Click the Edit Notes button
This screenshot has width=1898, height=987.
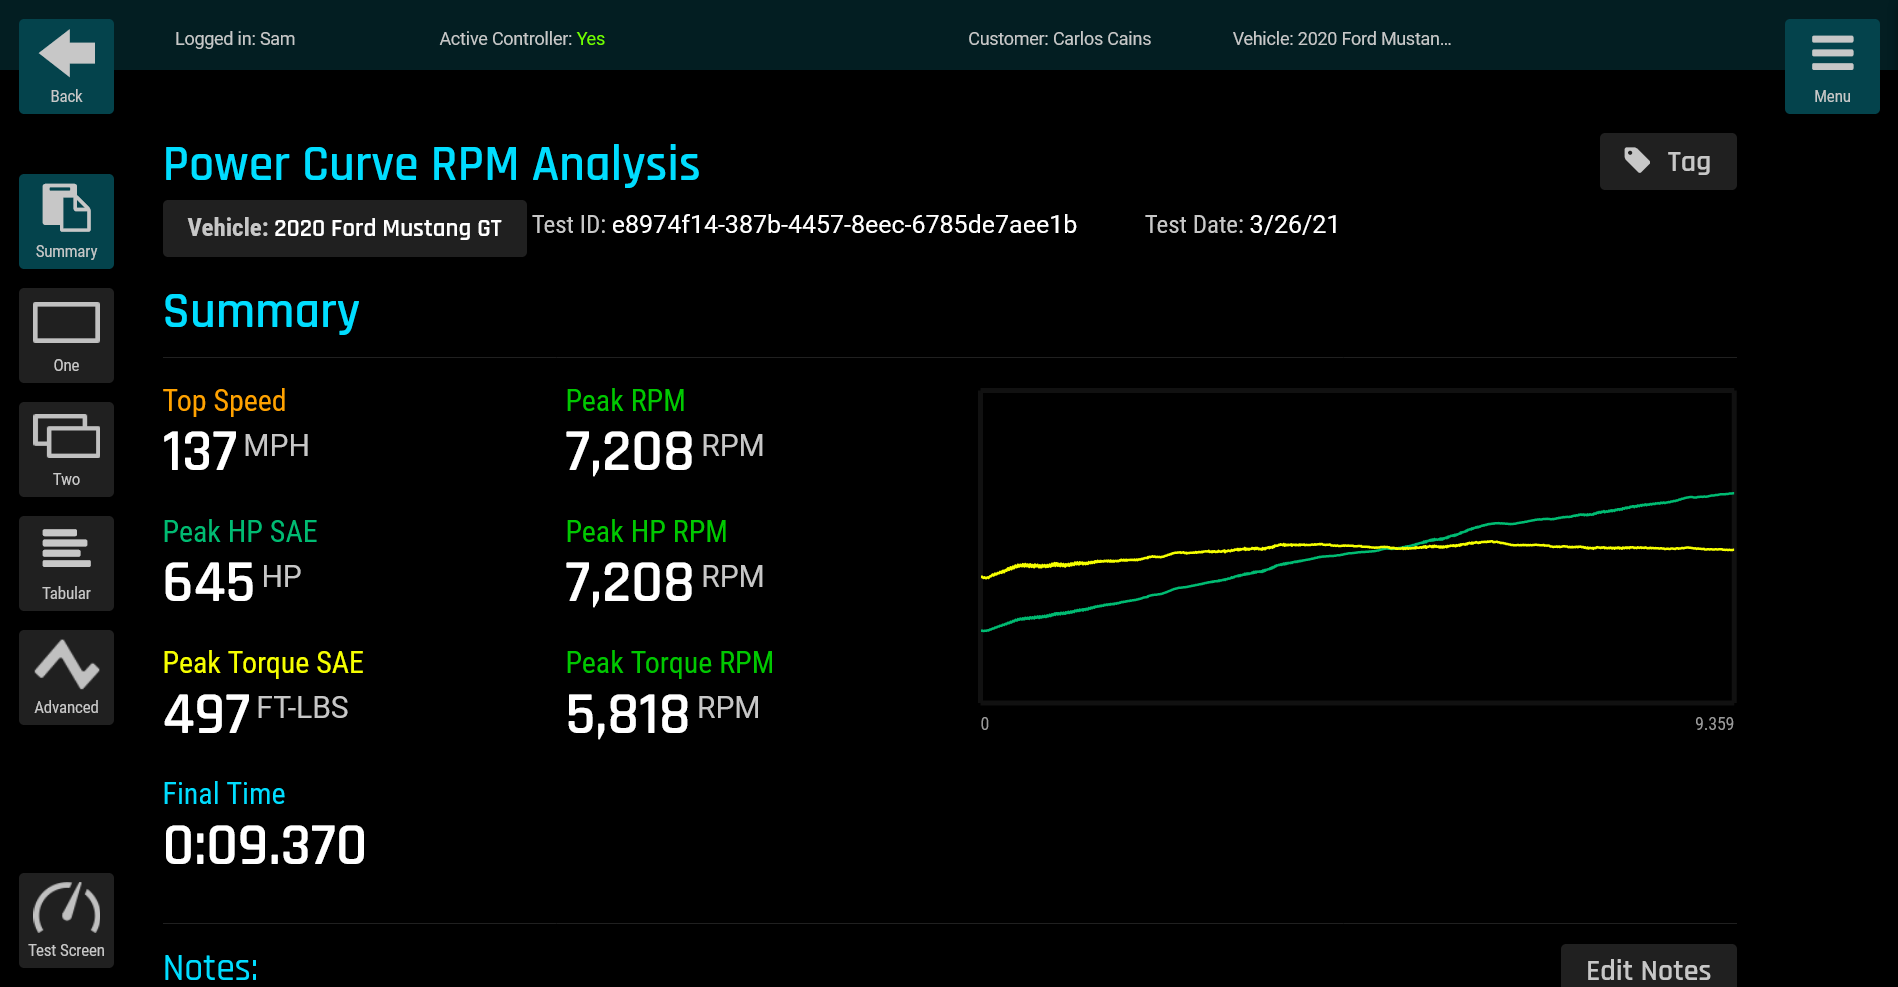[1648, 968]
